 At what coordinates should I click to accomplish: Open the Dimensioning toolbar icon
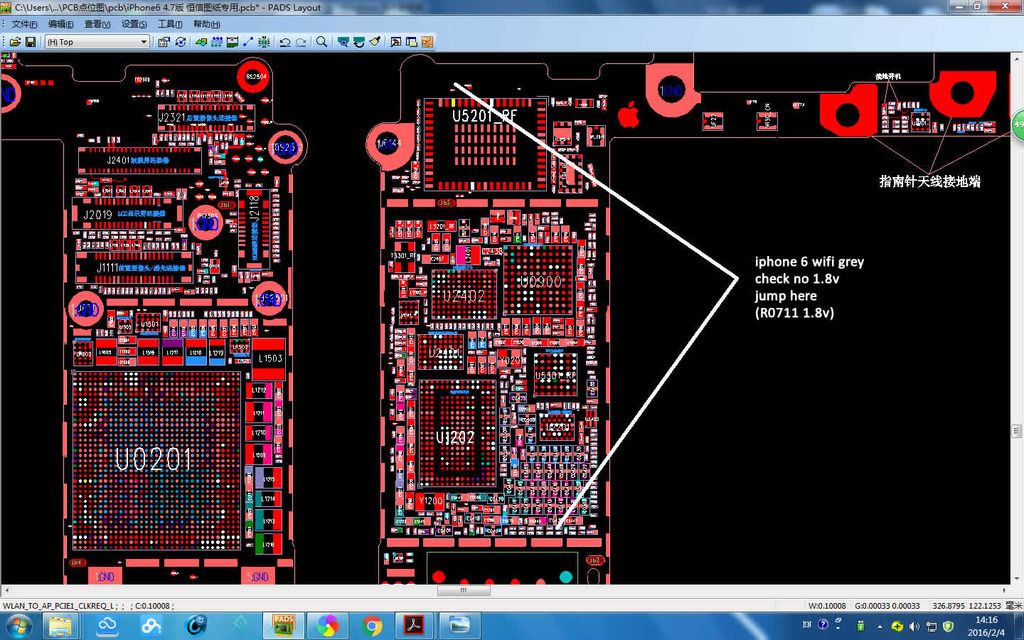(232, 42)
